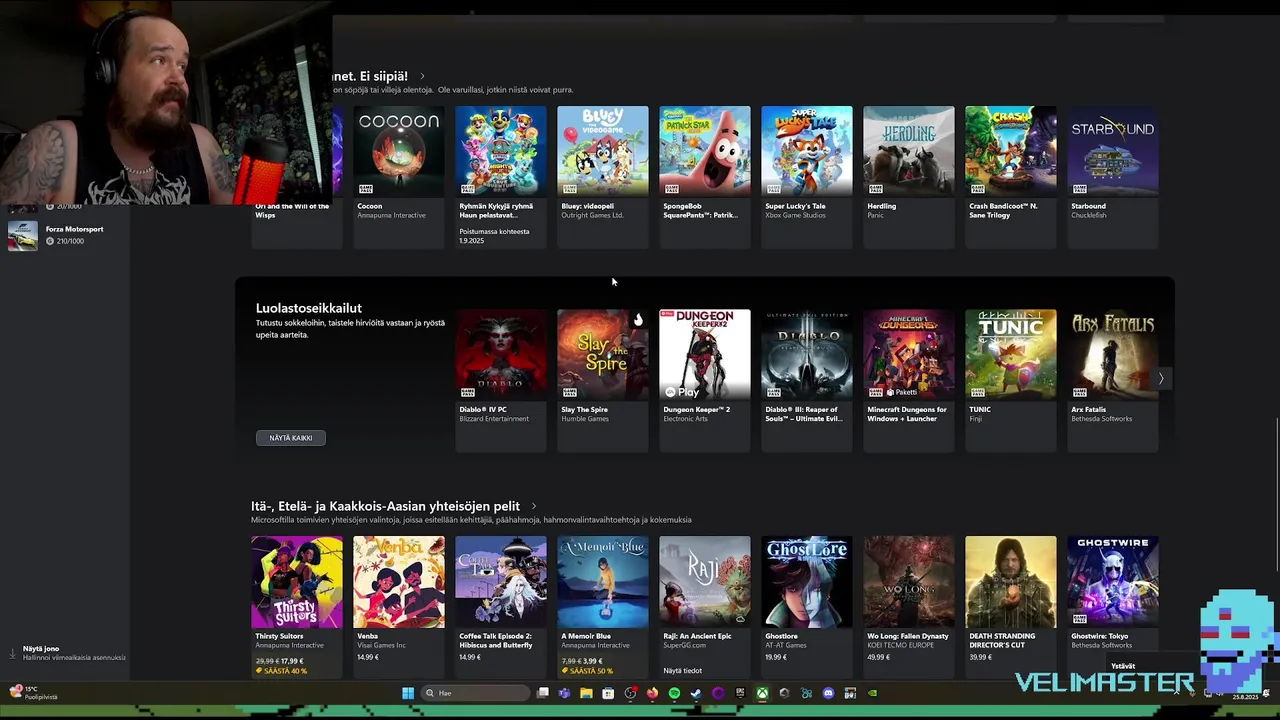
Task: Open the Windows Start menu
Action: tap(408, 693)
